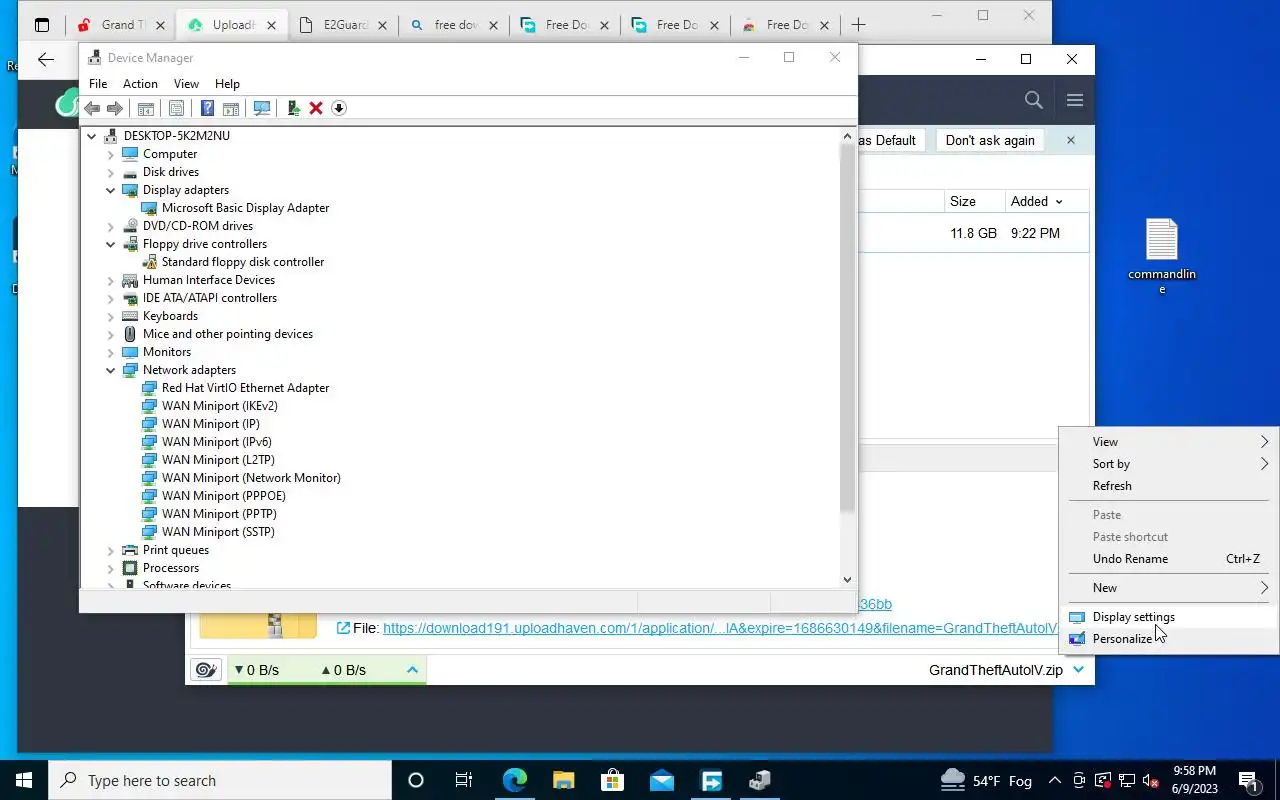
Task: Click Scan for hardware changes icon
Action: 262,108
